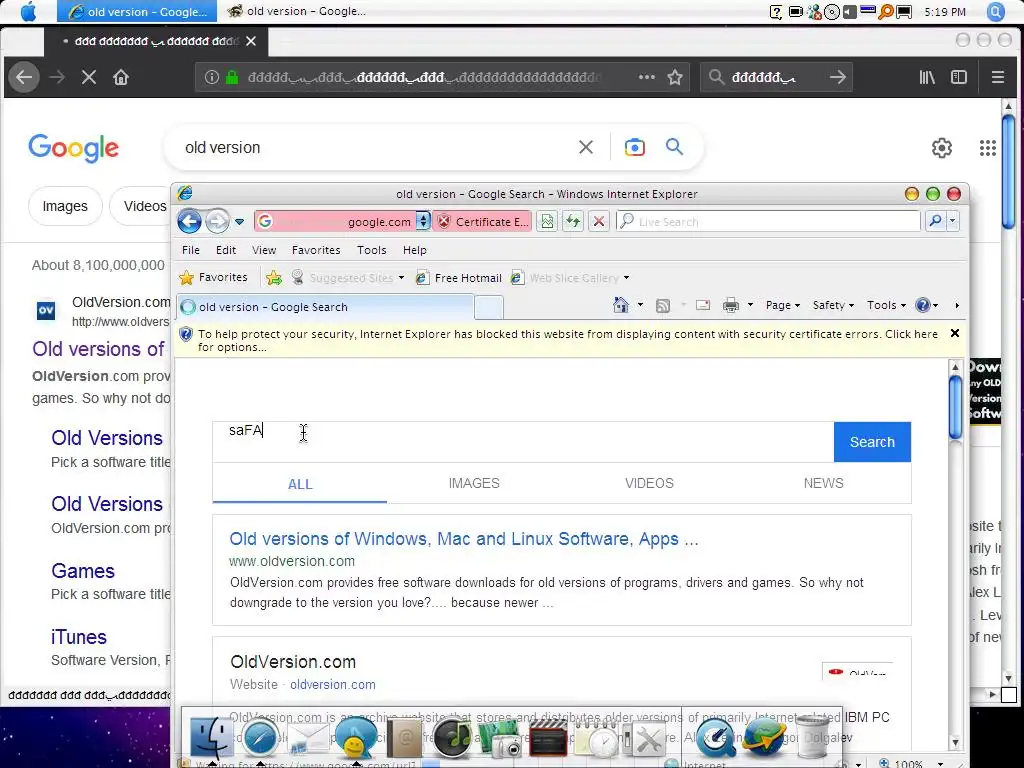Click Live Search magnifier button

[935, 221]
